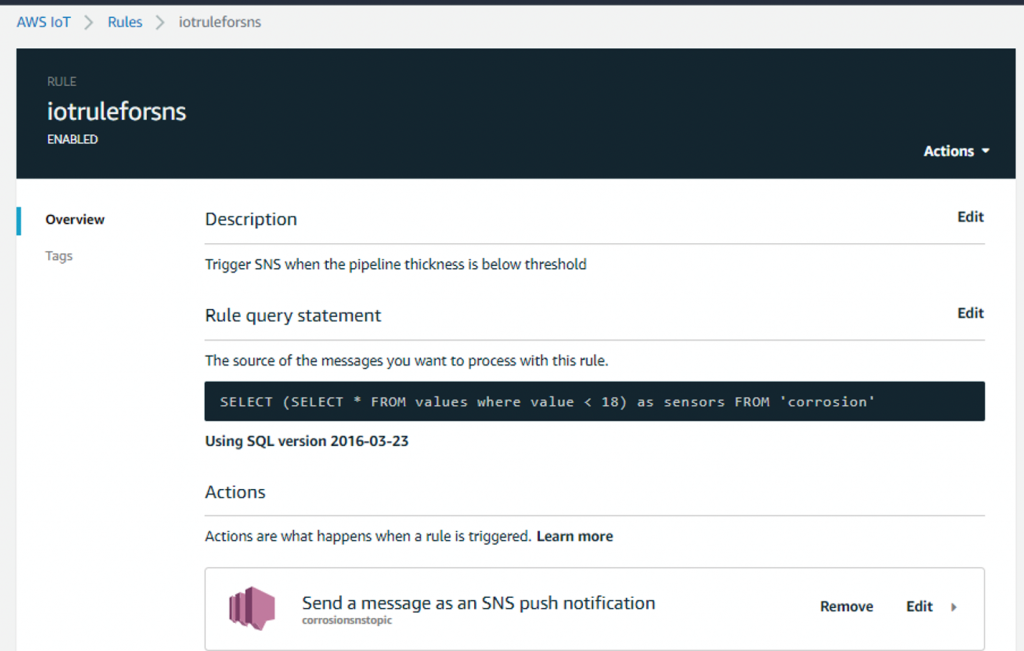The height and width of the screenshot is (651, 1024).
Task: Go to the Rules breadcrumb link
Action: click(x=125, y=22)
